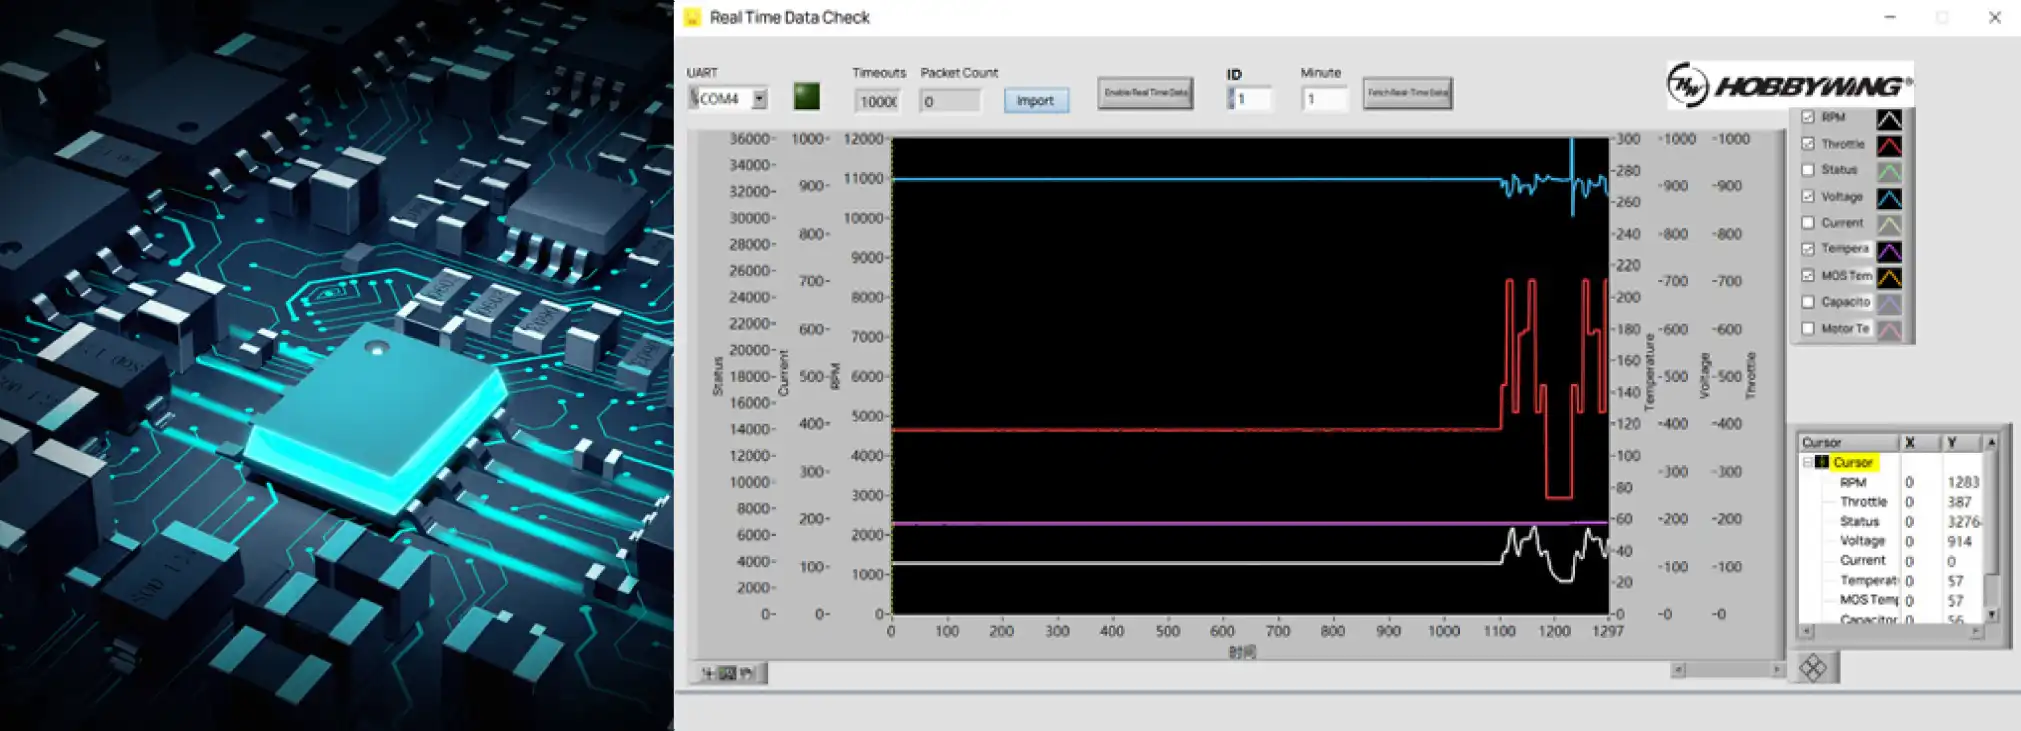This screenshot has height=731, width=2021.
Task: Click Fetch Real Time Data button
Action: point(1407,93)
